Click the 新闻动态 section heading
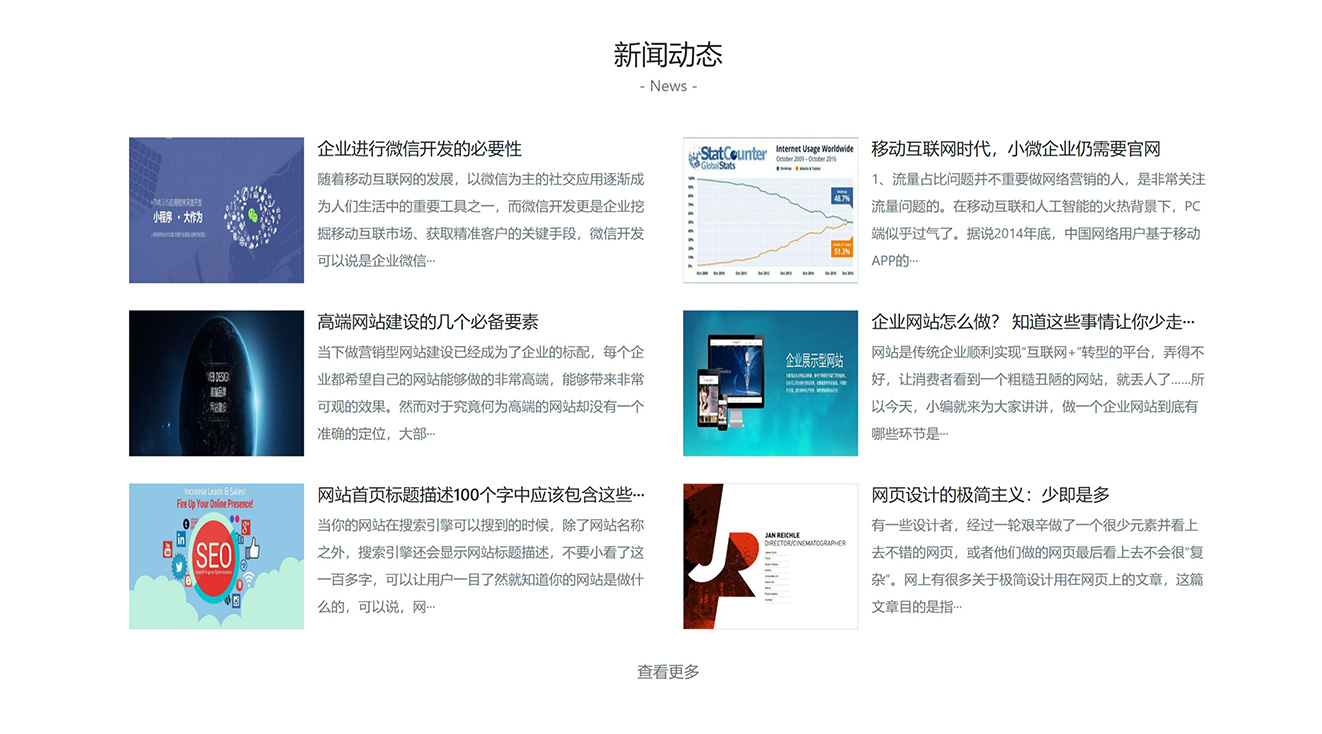Screen dimensions: 1322x734 [x=668, y=54]
